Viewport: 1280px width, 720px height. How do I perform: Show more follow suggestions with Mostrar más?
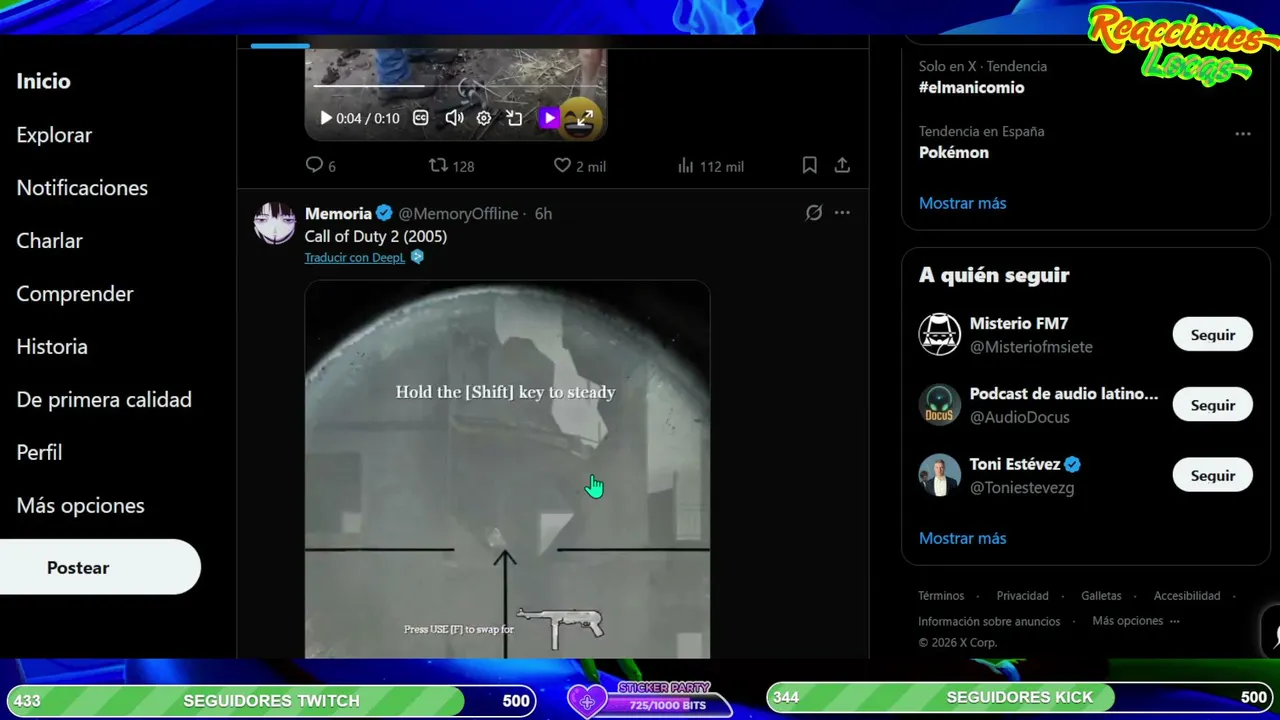(962, 538)
